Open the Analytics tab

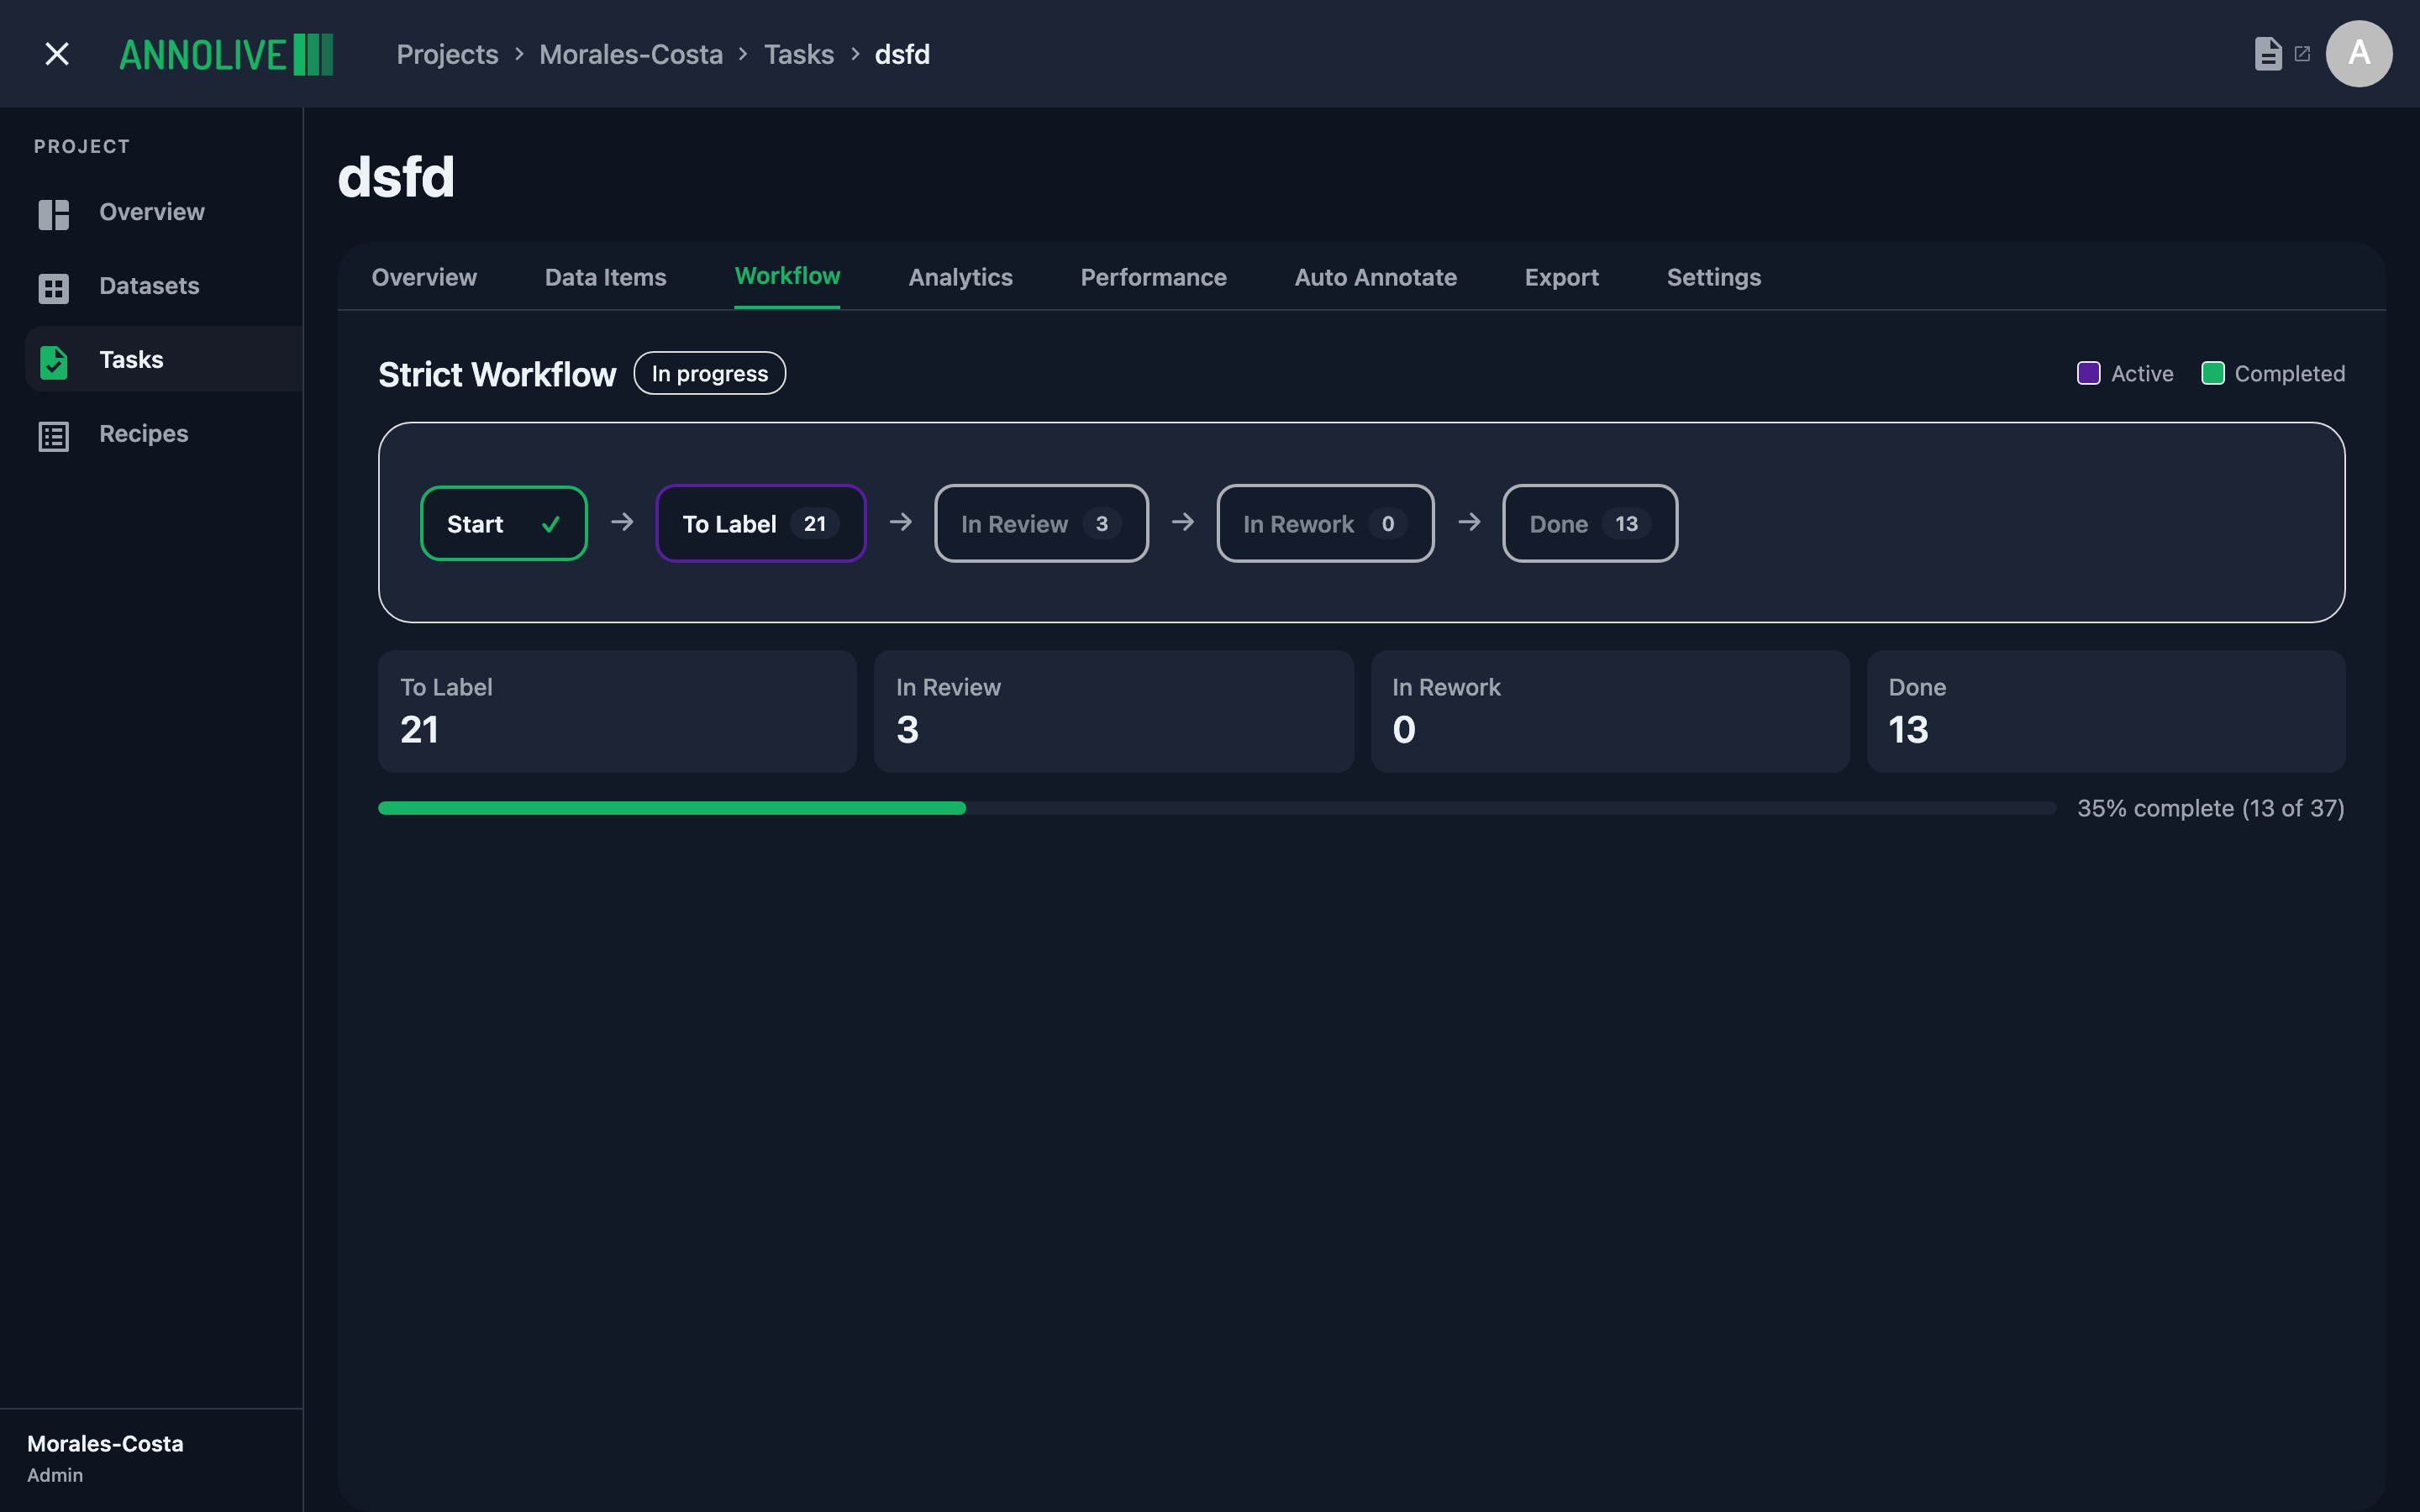pyautogui.click(x=960, y=277)
